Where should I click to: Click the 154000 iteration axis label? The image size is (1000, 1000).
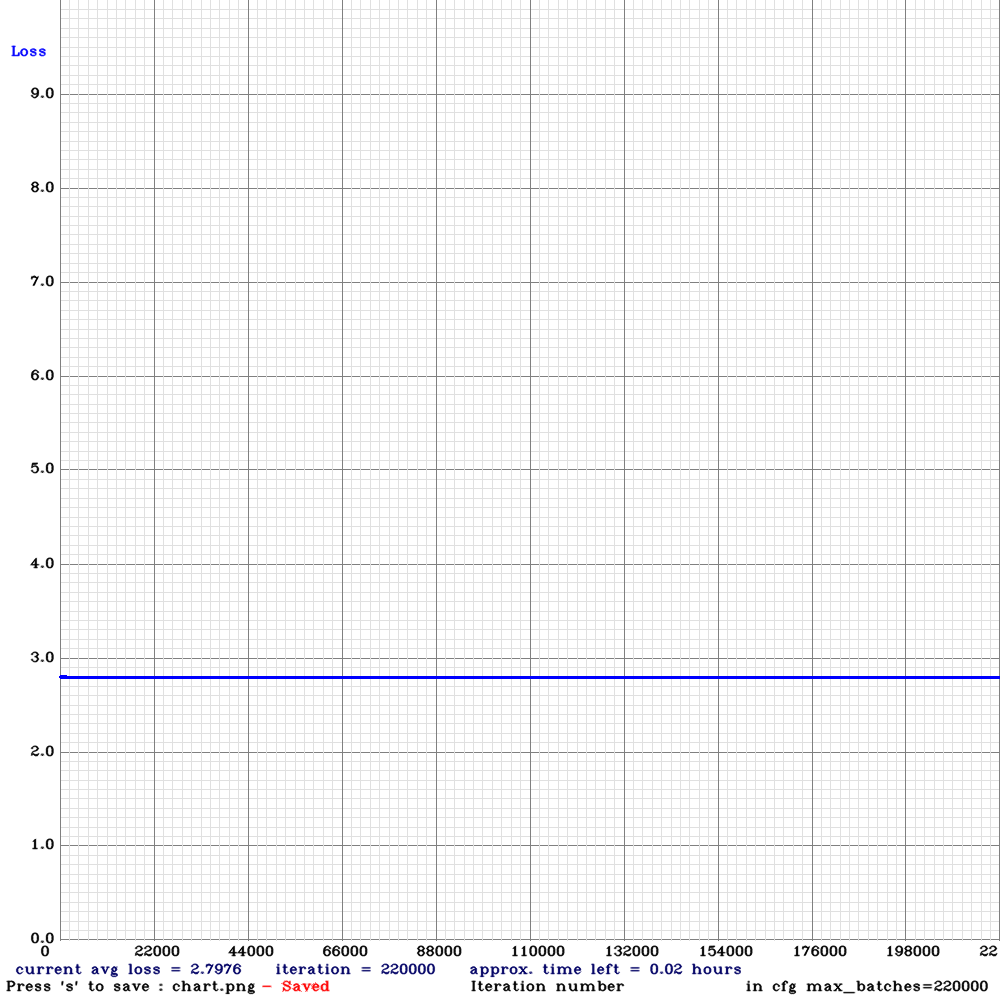(x=726, y=952)
